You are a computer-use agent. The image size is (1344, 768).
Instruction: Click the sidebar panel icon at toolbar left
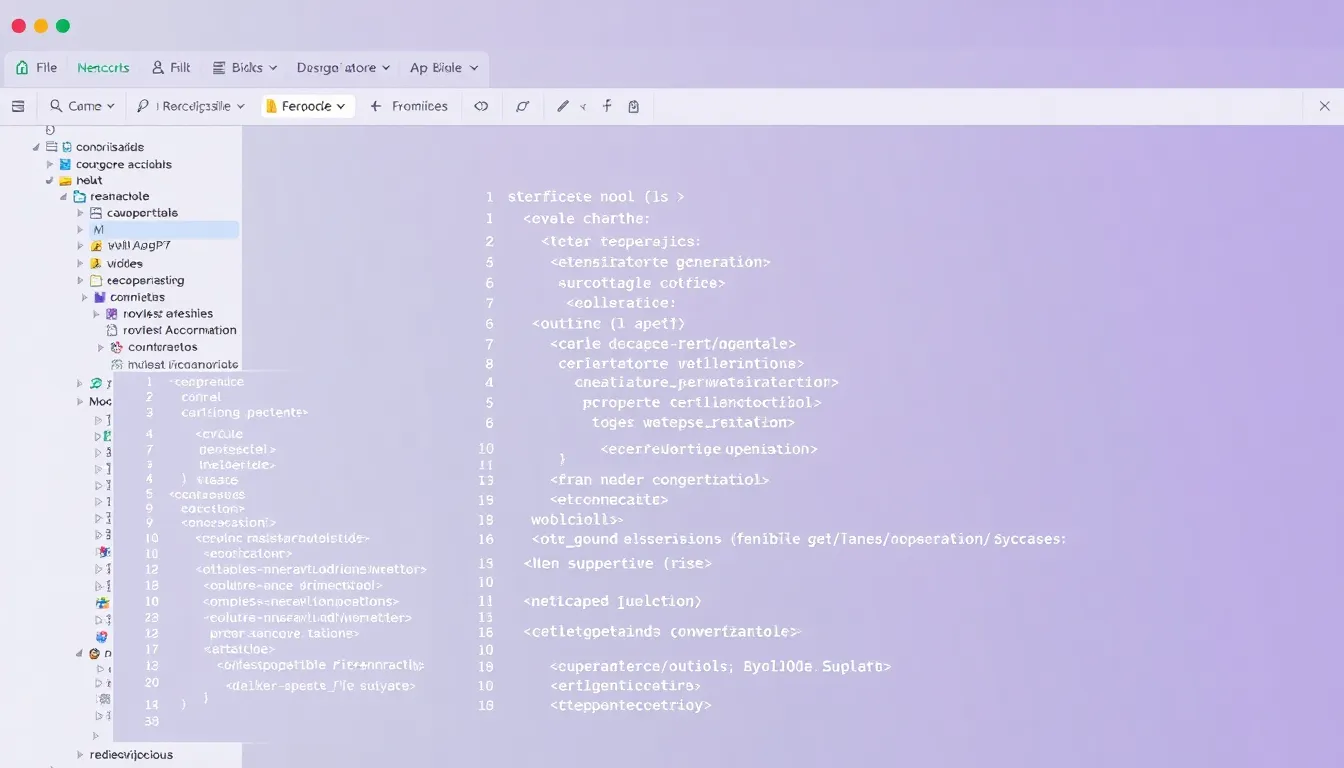point(17,106)
